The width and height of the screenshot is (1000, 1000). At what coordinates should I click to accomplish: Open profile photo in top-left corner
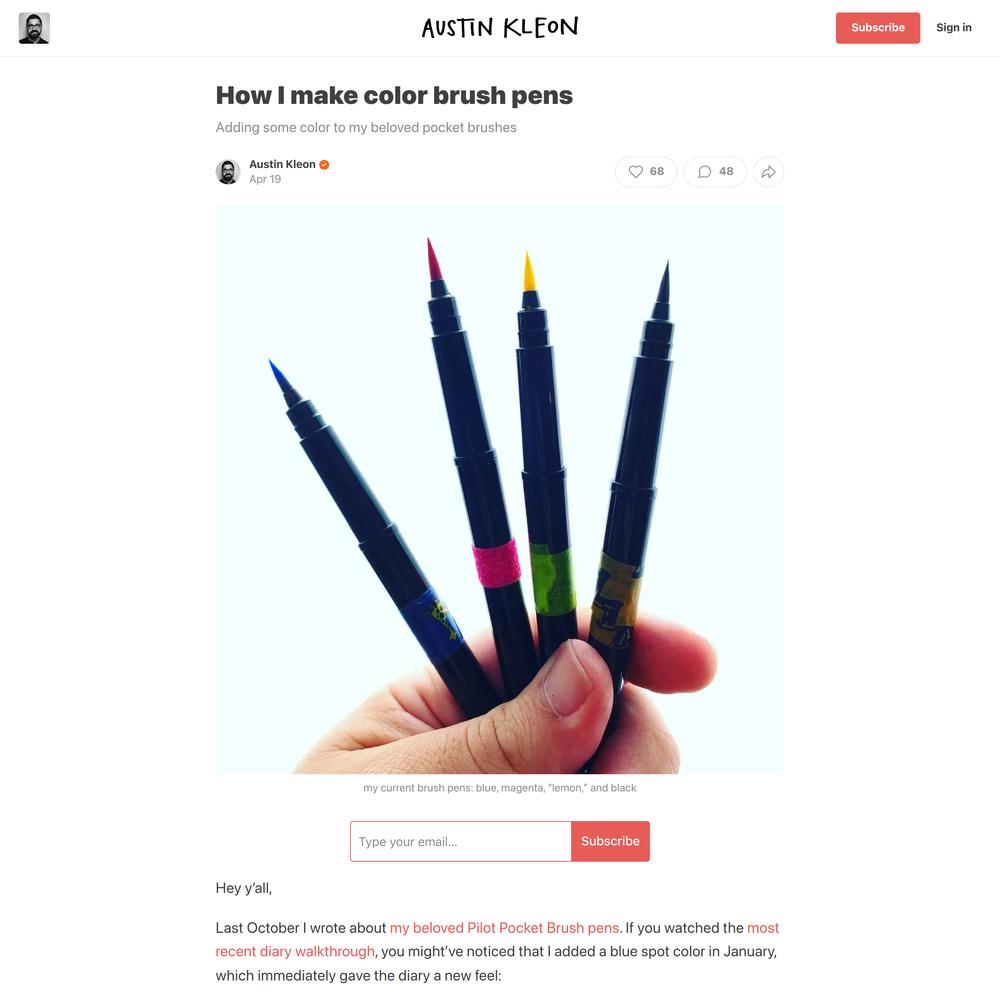[34, 28]
